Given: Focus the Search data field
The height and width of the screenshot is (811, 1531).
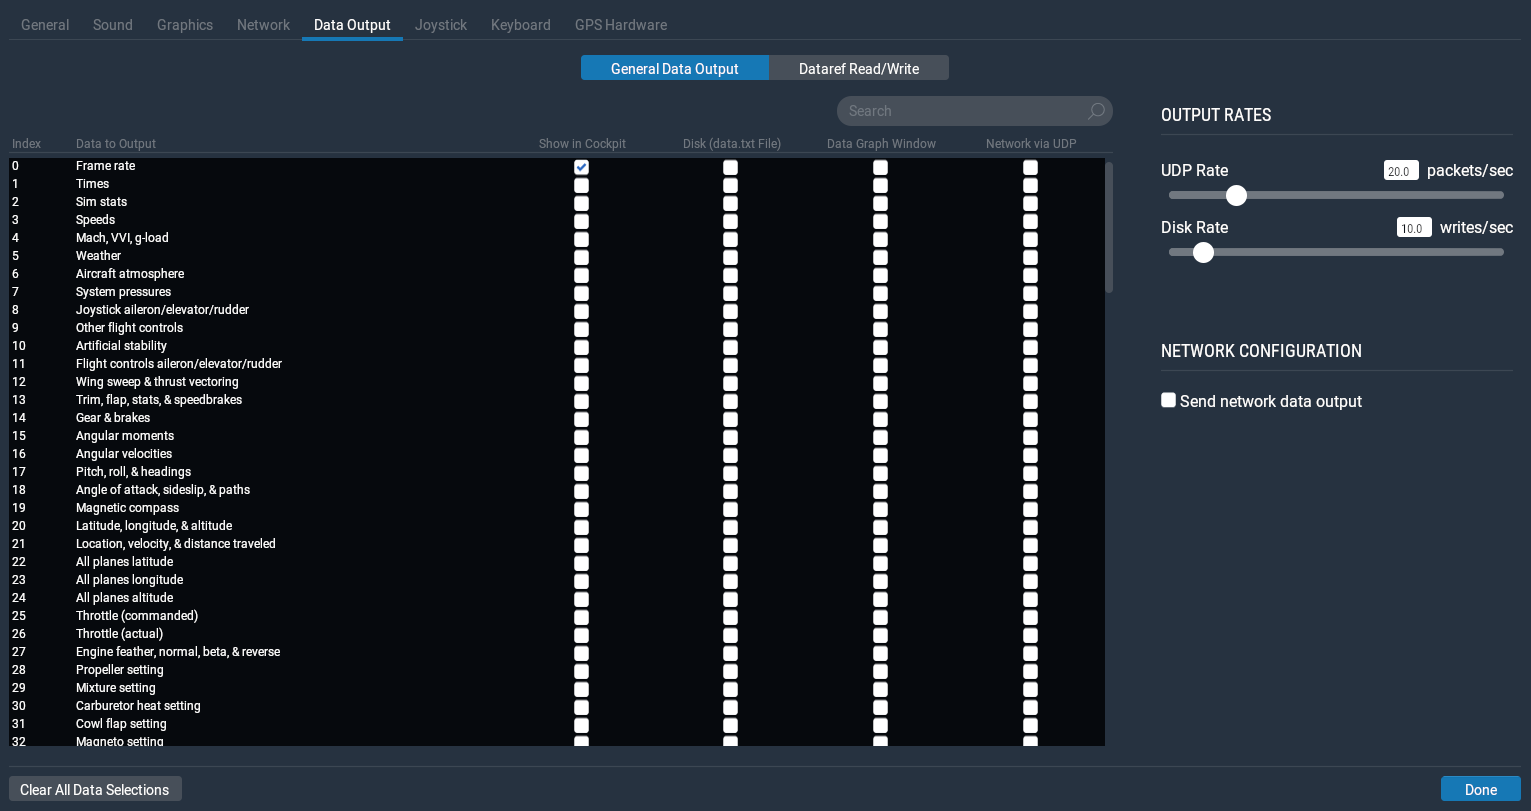Looking at the screenshot, I should pos(960,111).
